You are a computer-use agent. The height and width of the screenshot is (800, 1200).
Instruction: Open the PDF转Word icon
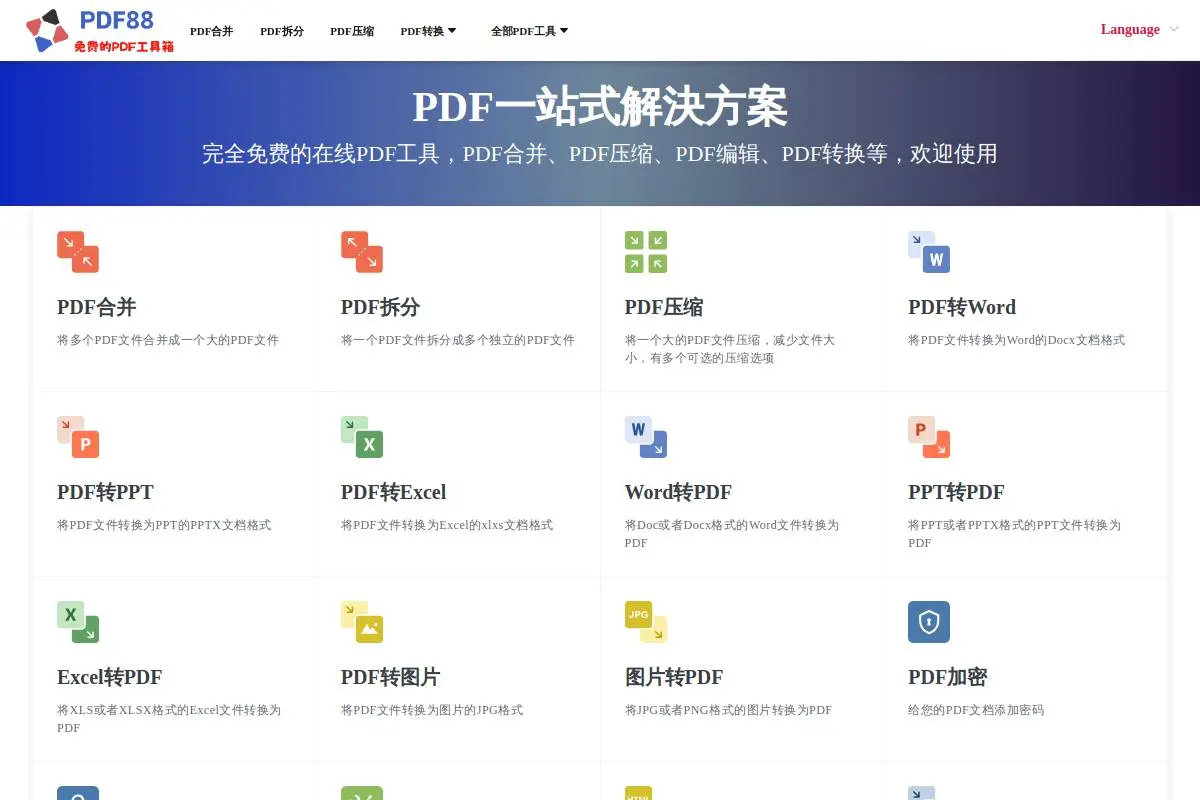[x=929, y=252]
